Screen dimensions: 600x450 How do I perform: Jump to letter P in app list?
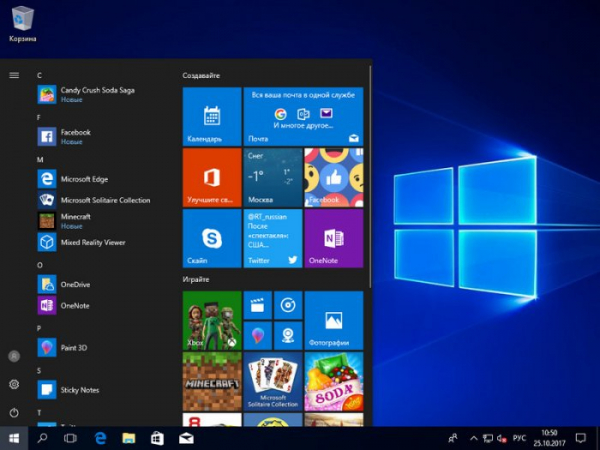click(39, 328)
